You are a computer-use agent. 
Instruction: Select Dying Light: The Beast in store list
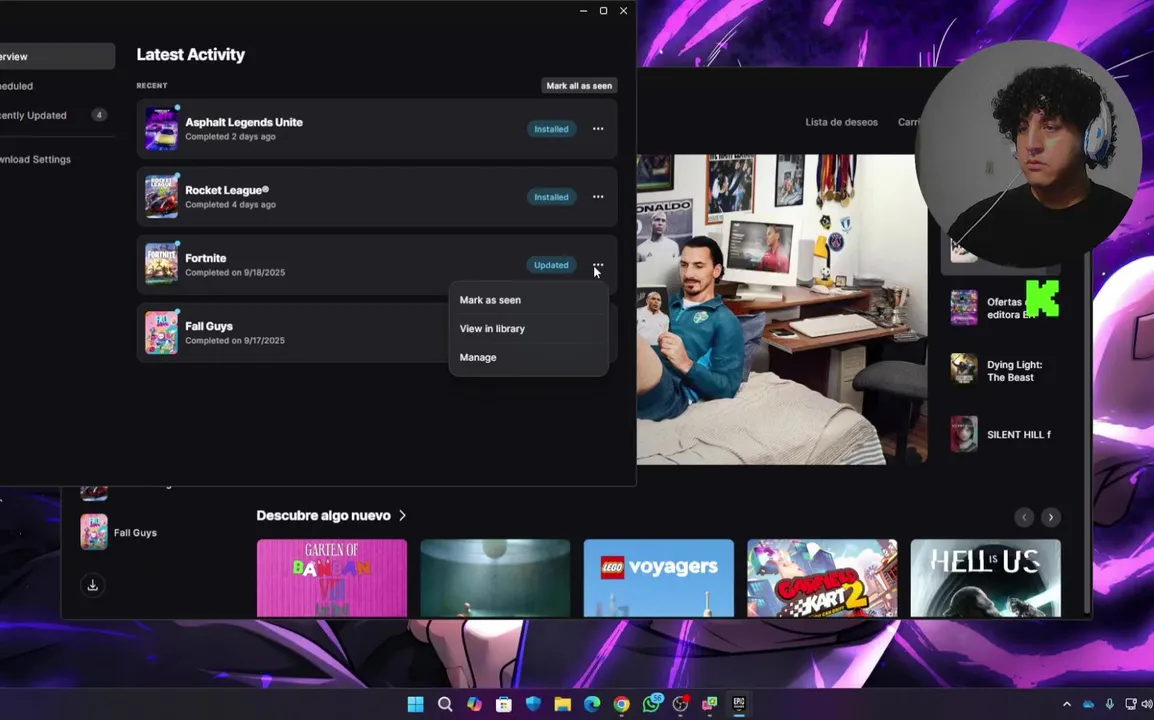[1002, 370]
